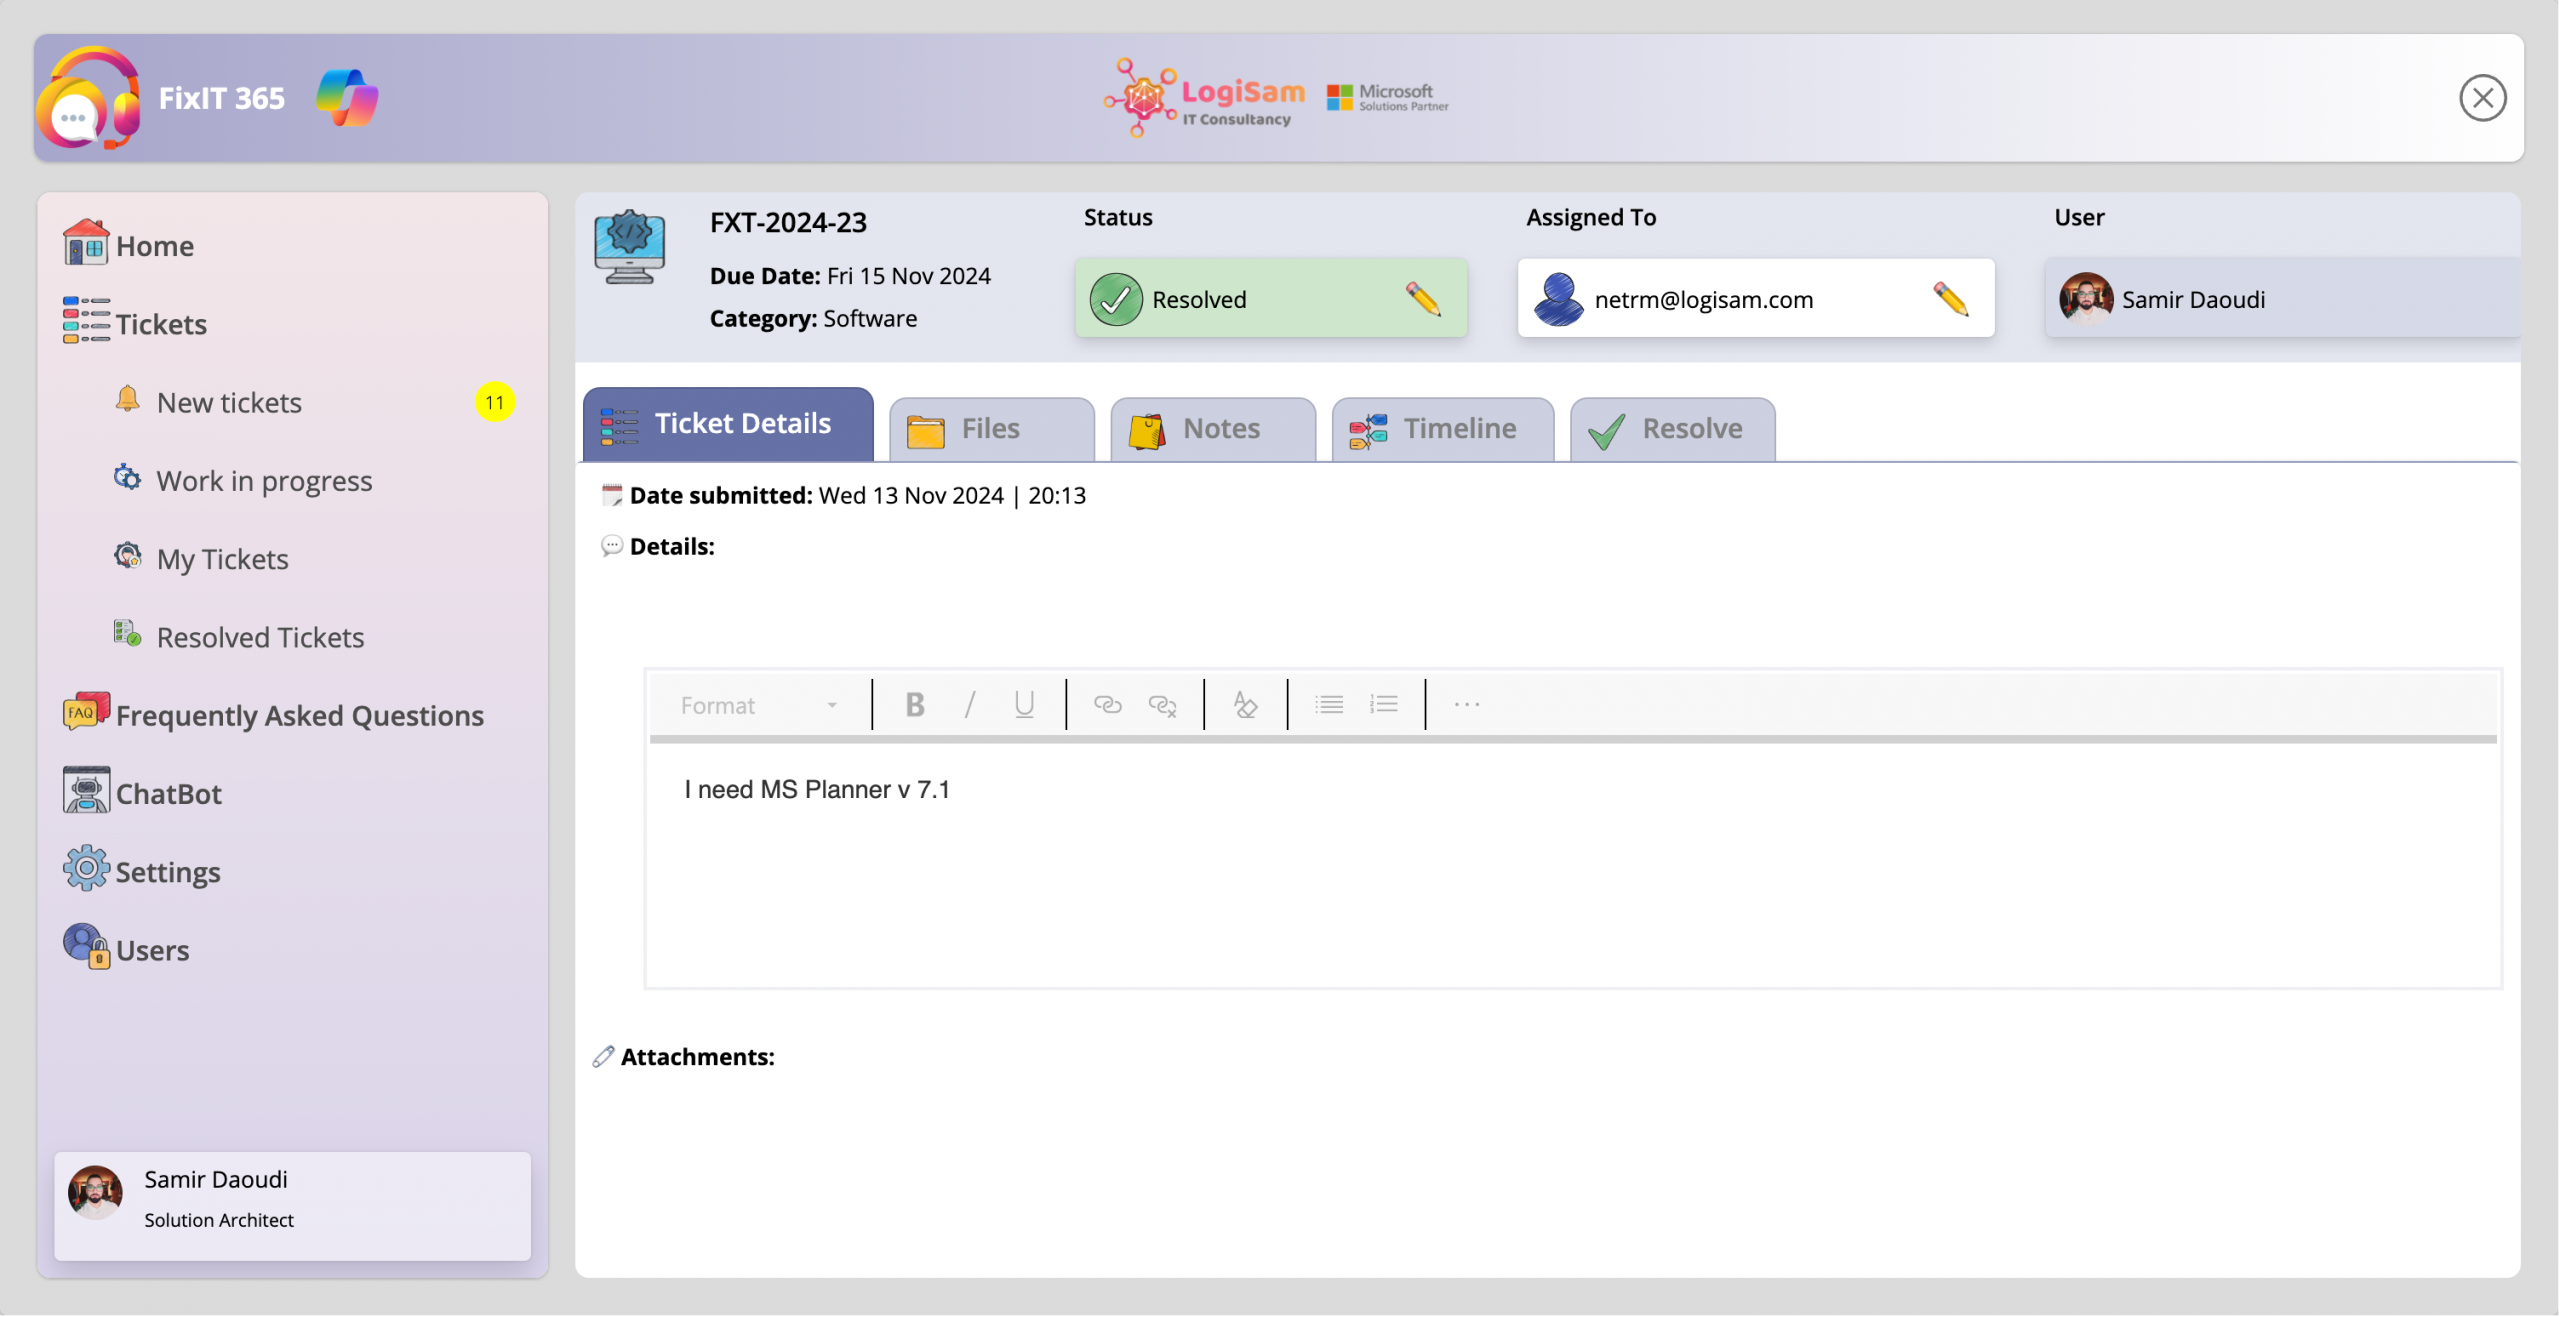Open My Tickets
2560x1317 pixels.
pyautogui.click(x=222, y=559)
